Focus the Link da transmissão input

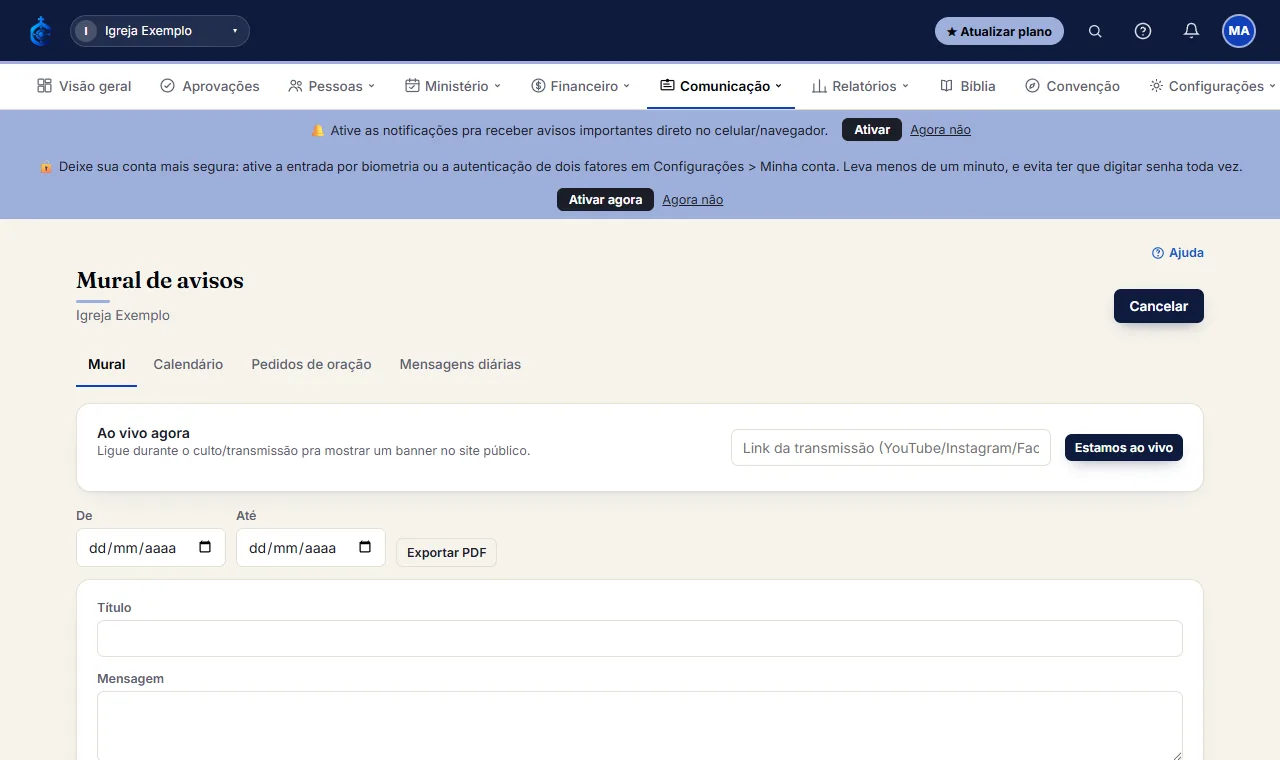click(x=891, y=448)
